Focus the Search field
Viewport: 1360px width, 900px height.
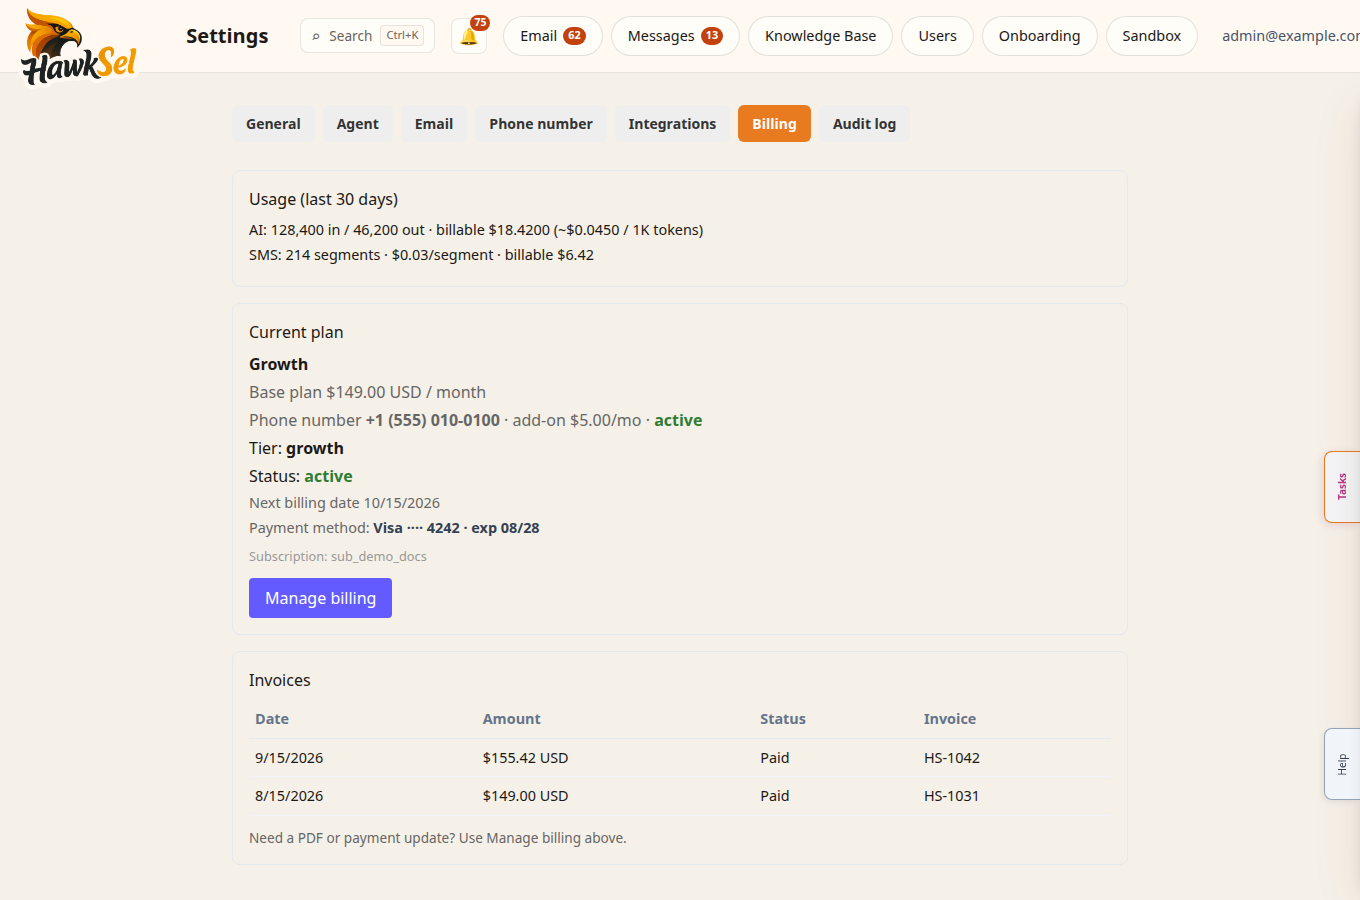click(367, 36)
